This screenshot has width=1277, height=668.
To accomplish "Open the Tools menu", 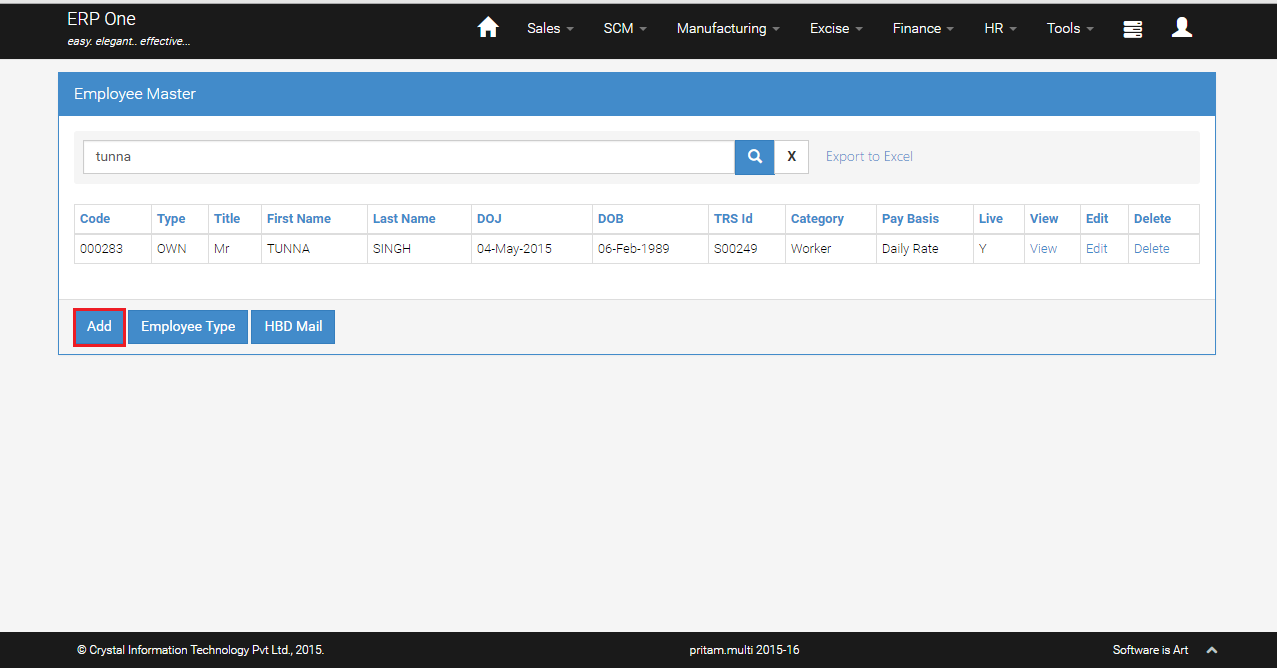I will (1070, 28).
